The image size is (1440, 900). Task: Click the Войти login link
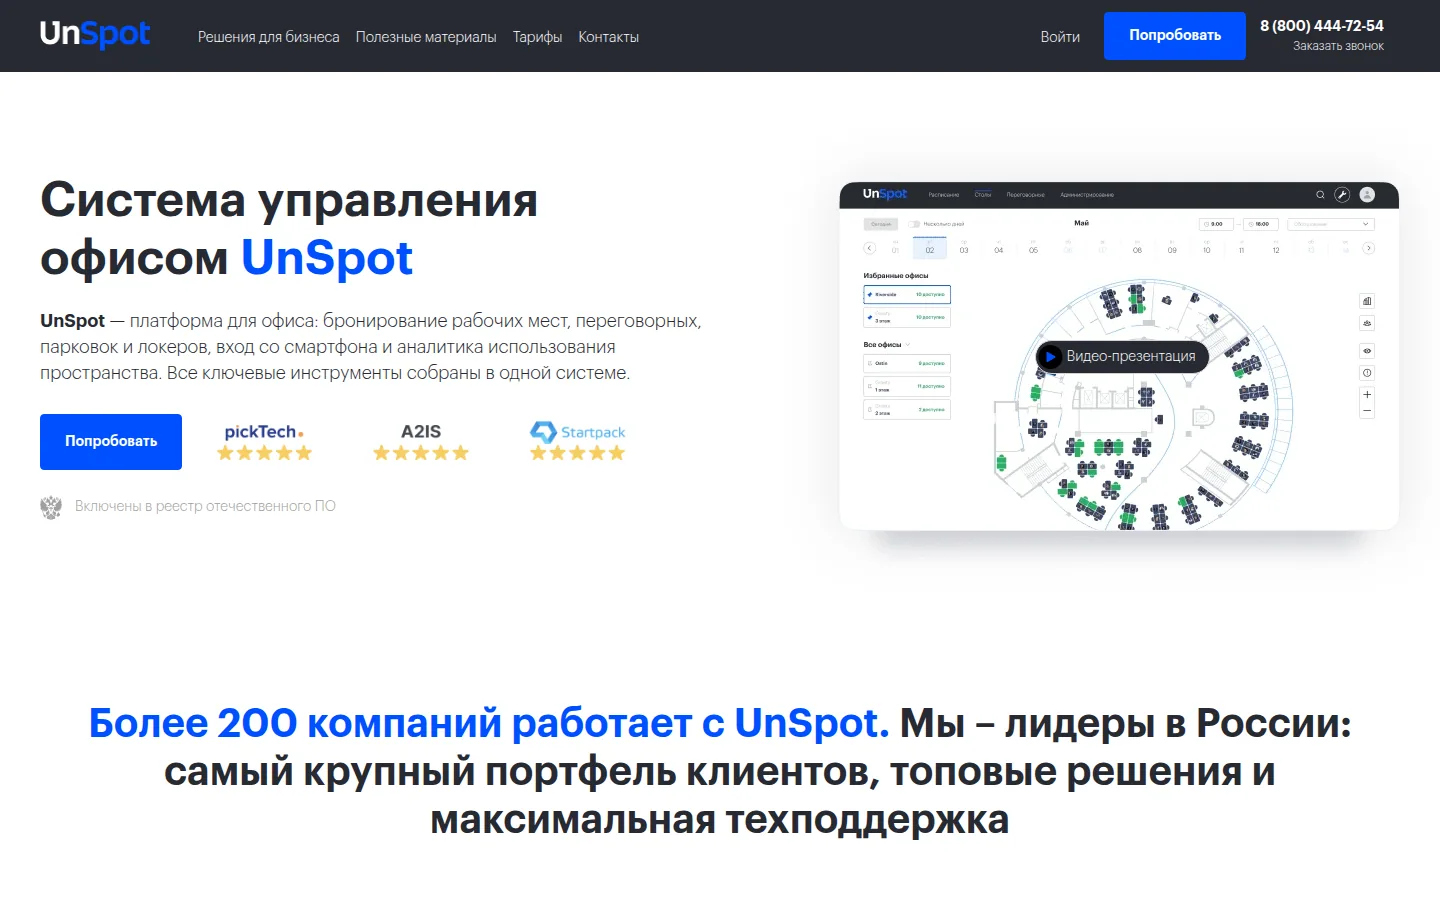[1060, 37]
